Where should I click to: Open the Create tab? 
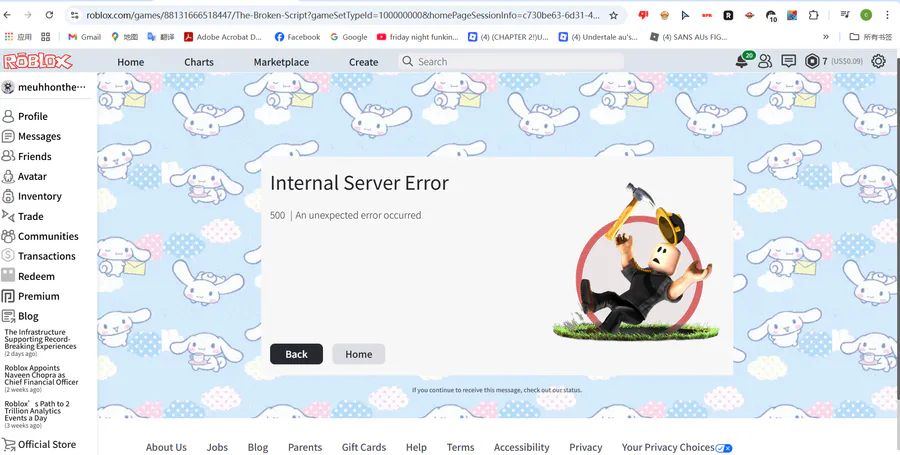click(x=363, y=62)
